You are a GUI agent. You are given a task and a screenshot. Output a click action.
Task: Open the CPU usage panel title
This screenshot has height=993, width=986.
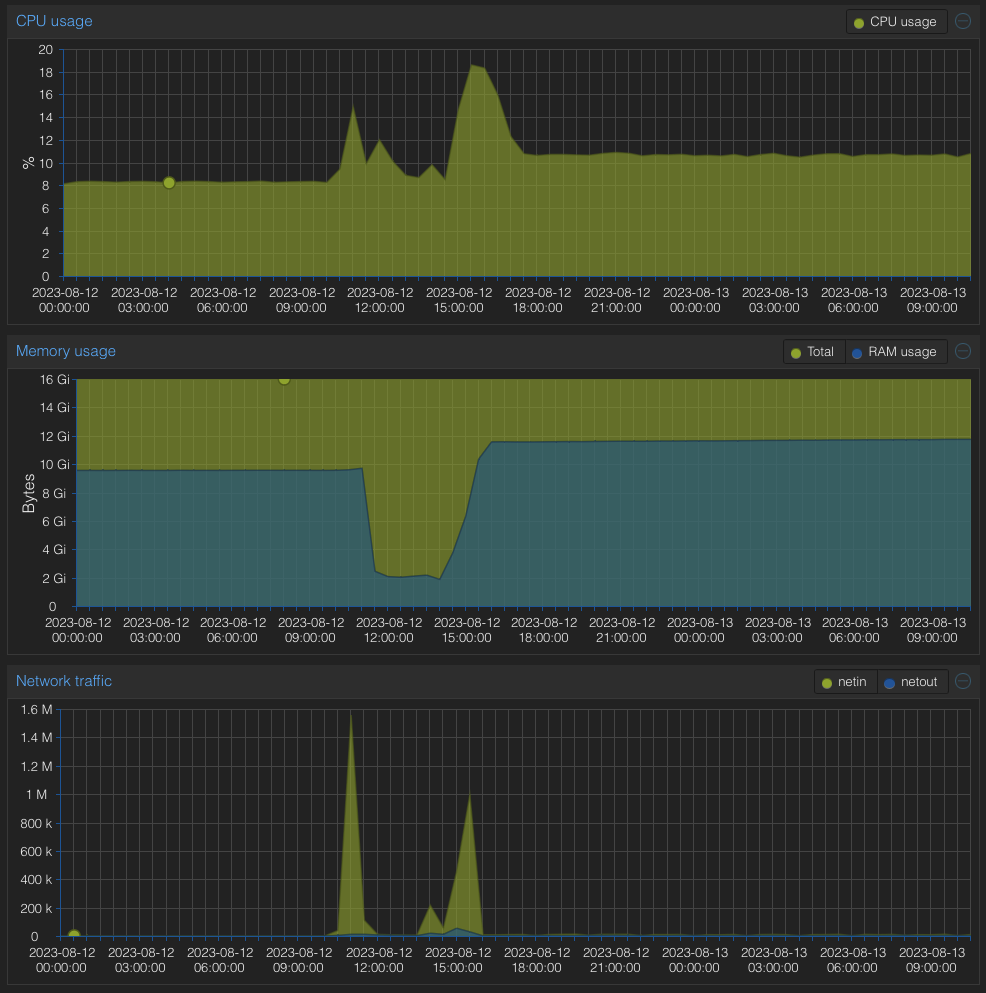54,21
